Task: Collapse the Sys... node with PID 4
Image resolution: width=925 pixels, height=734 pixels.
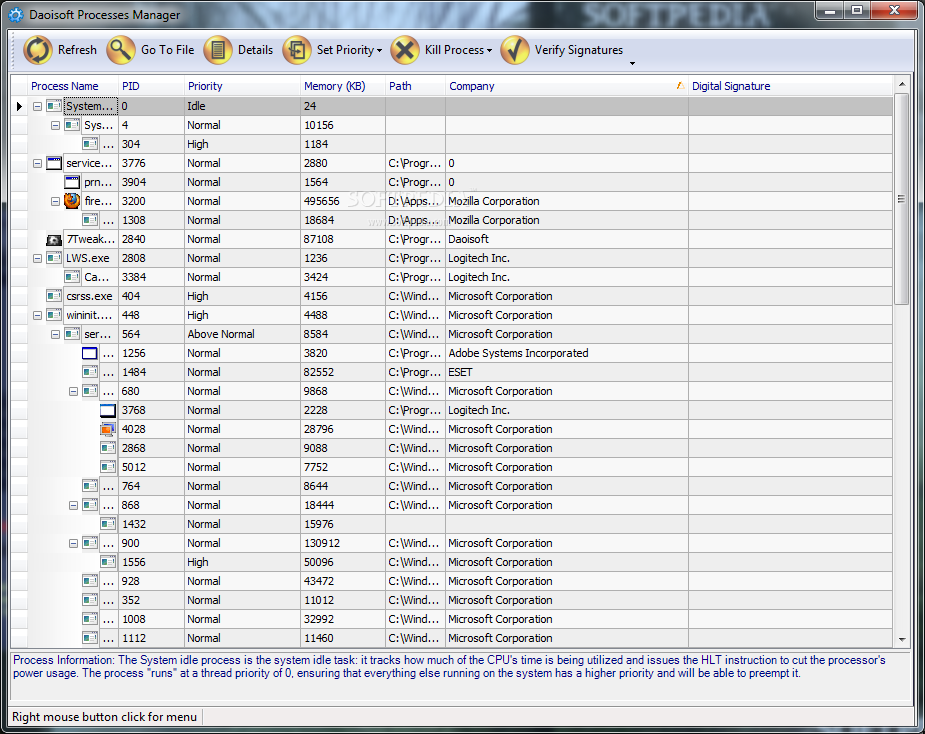Action: click(x=55, y=125)
